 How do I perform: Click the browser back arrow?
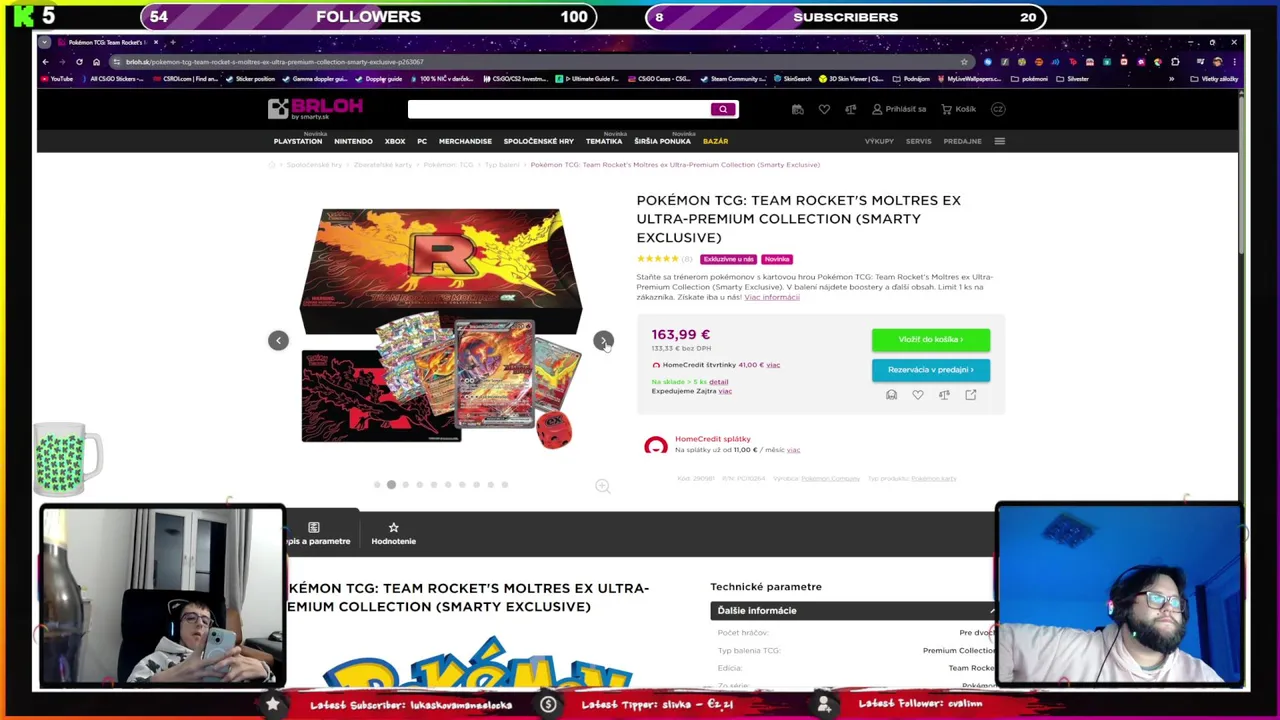[x=45, y=62]
